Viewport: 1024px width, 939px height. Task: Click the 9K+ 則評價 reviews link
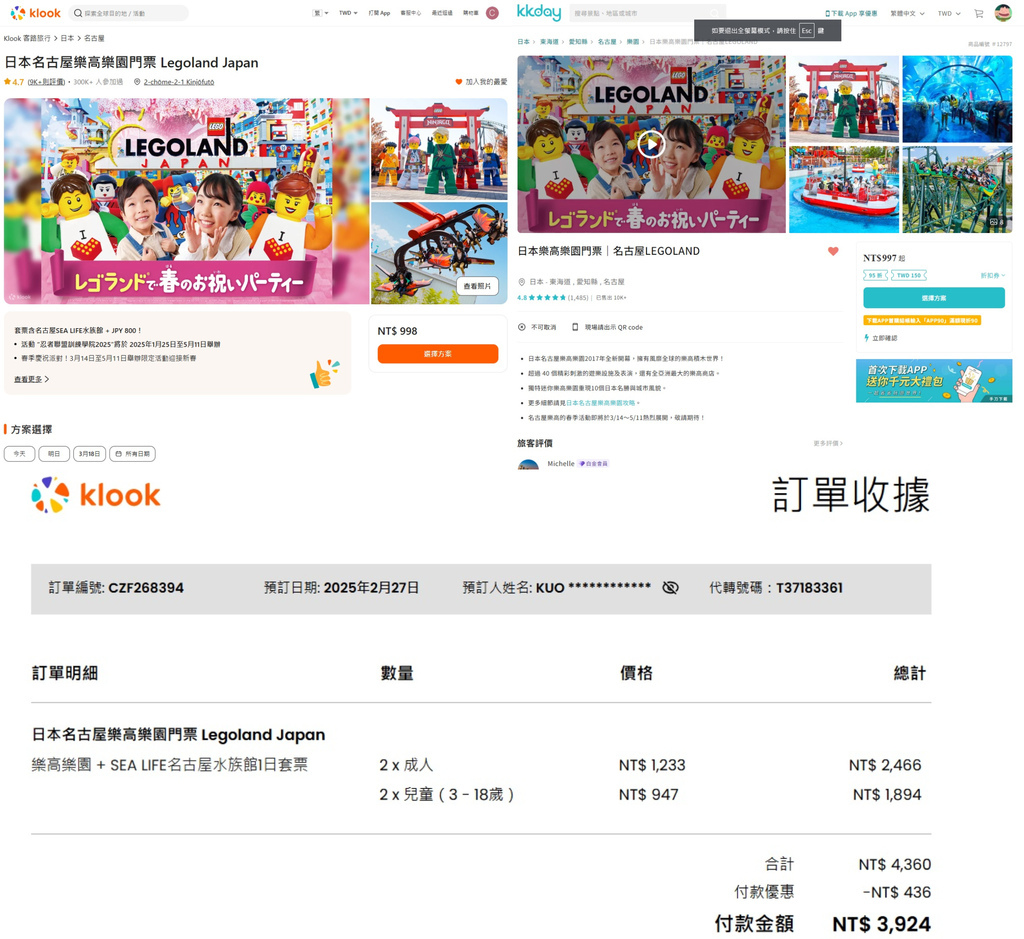(46, 82)
